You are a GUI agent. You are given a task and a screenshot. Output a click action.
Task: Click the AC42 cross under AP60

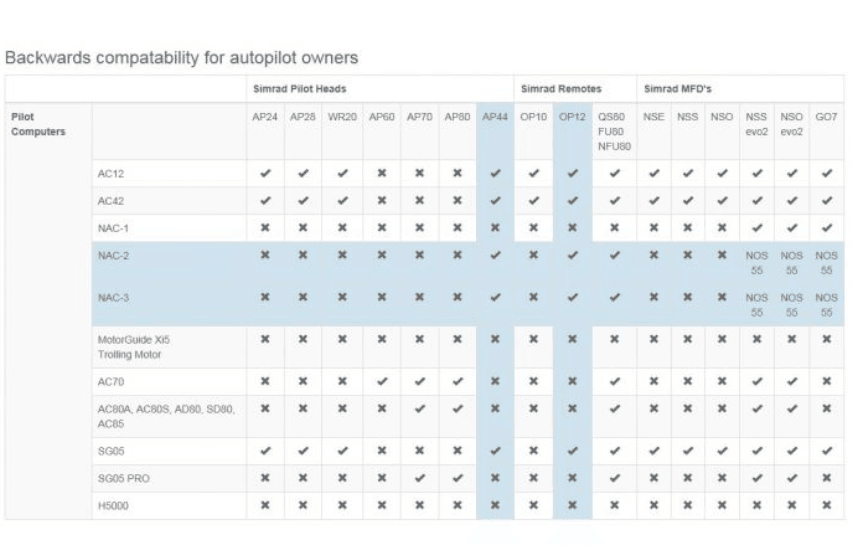[x=381, y=200]
